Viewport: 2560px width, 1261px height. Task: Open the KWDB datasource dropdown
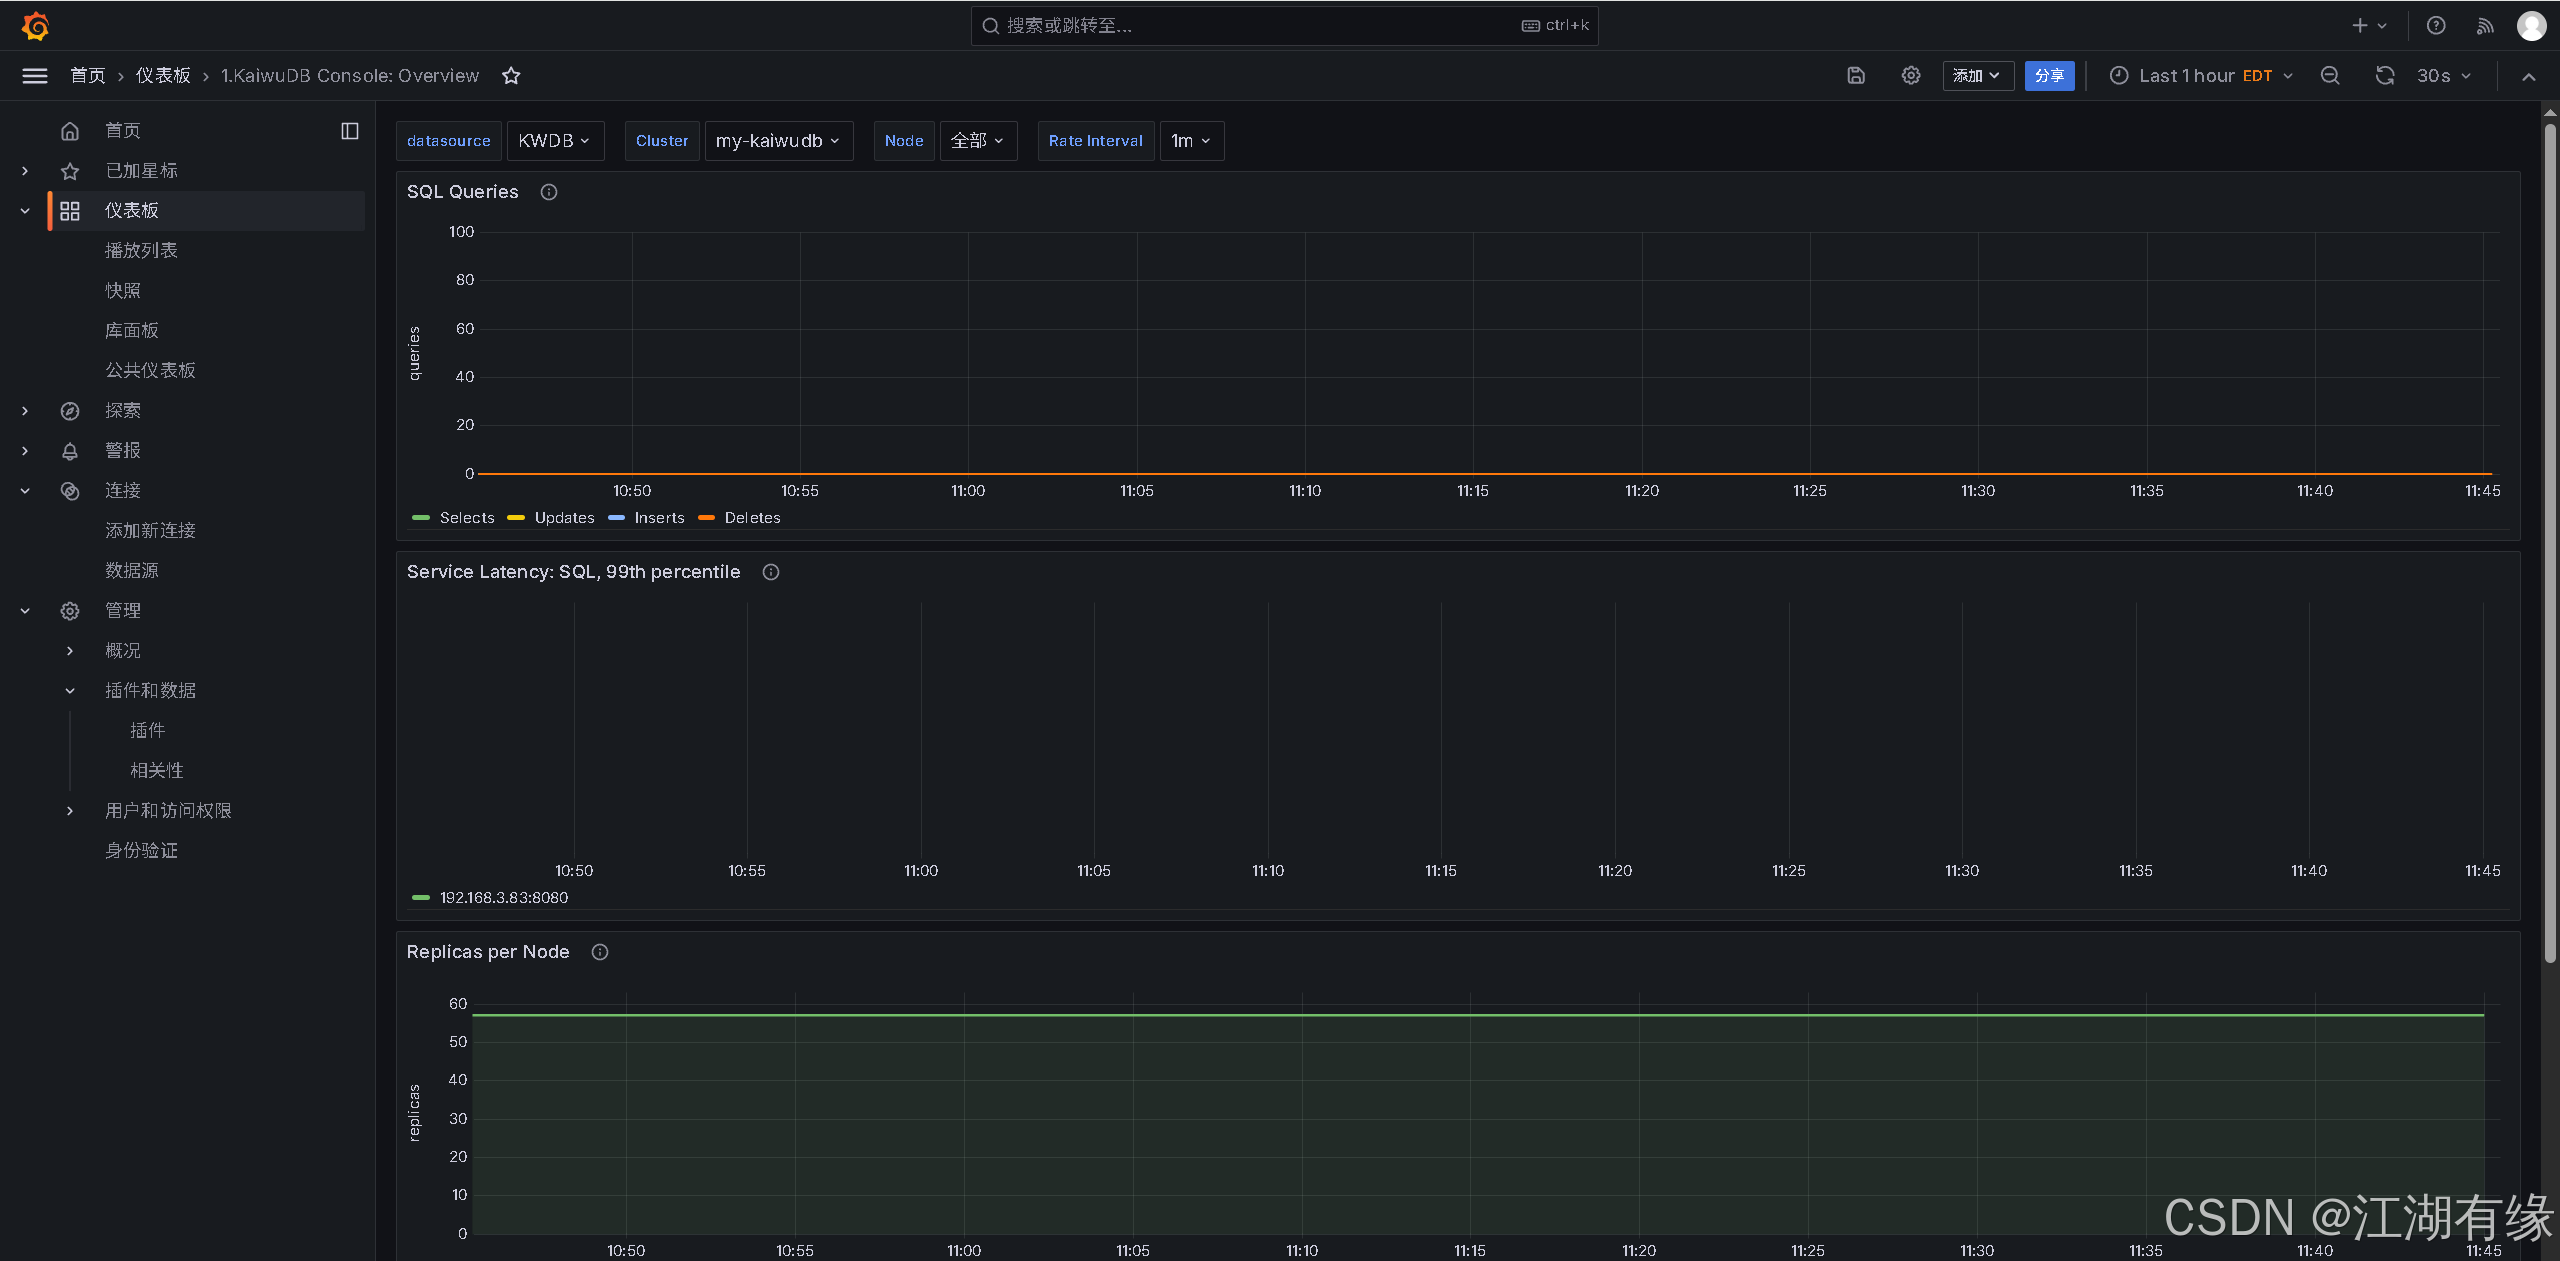(x=555, y=141)
